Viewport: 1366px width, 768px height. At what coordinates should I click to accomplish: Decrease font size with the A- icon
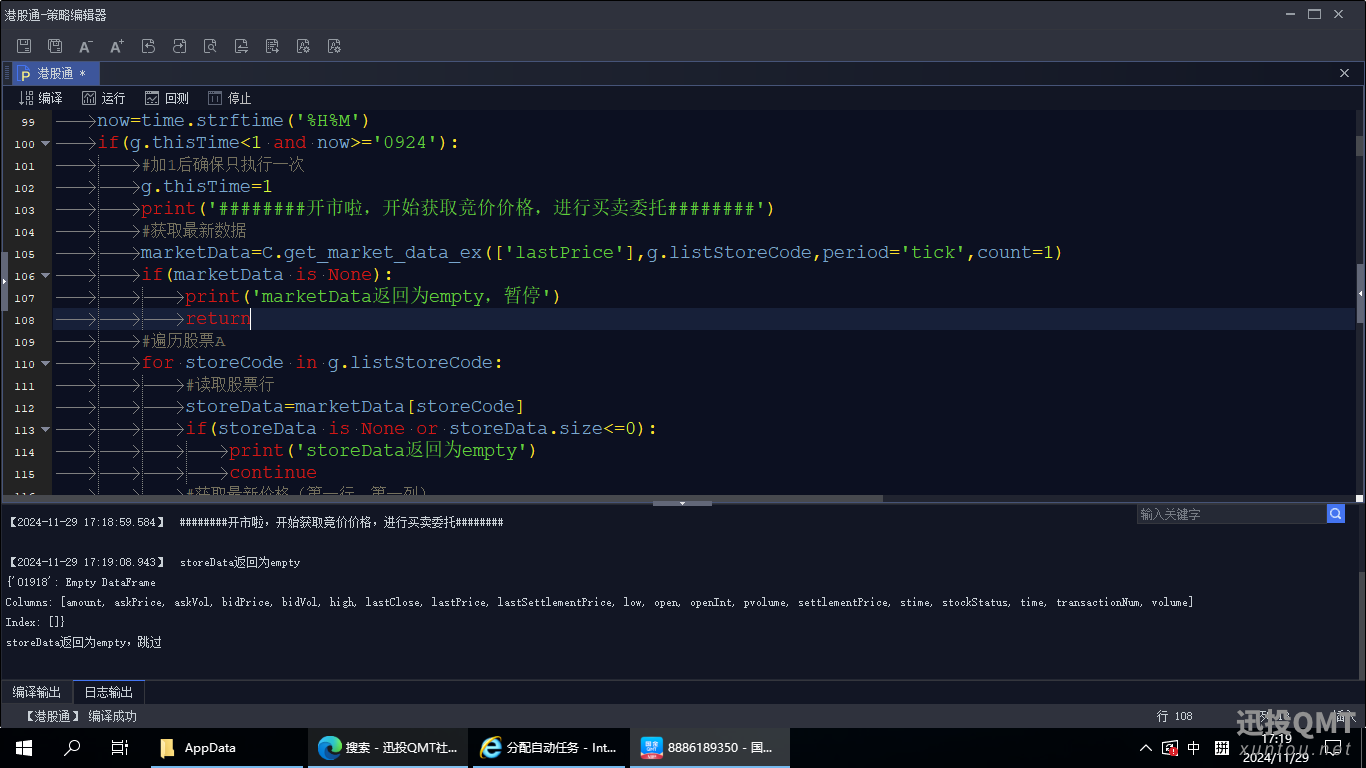coord(86,46)
